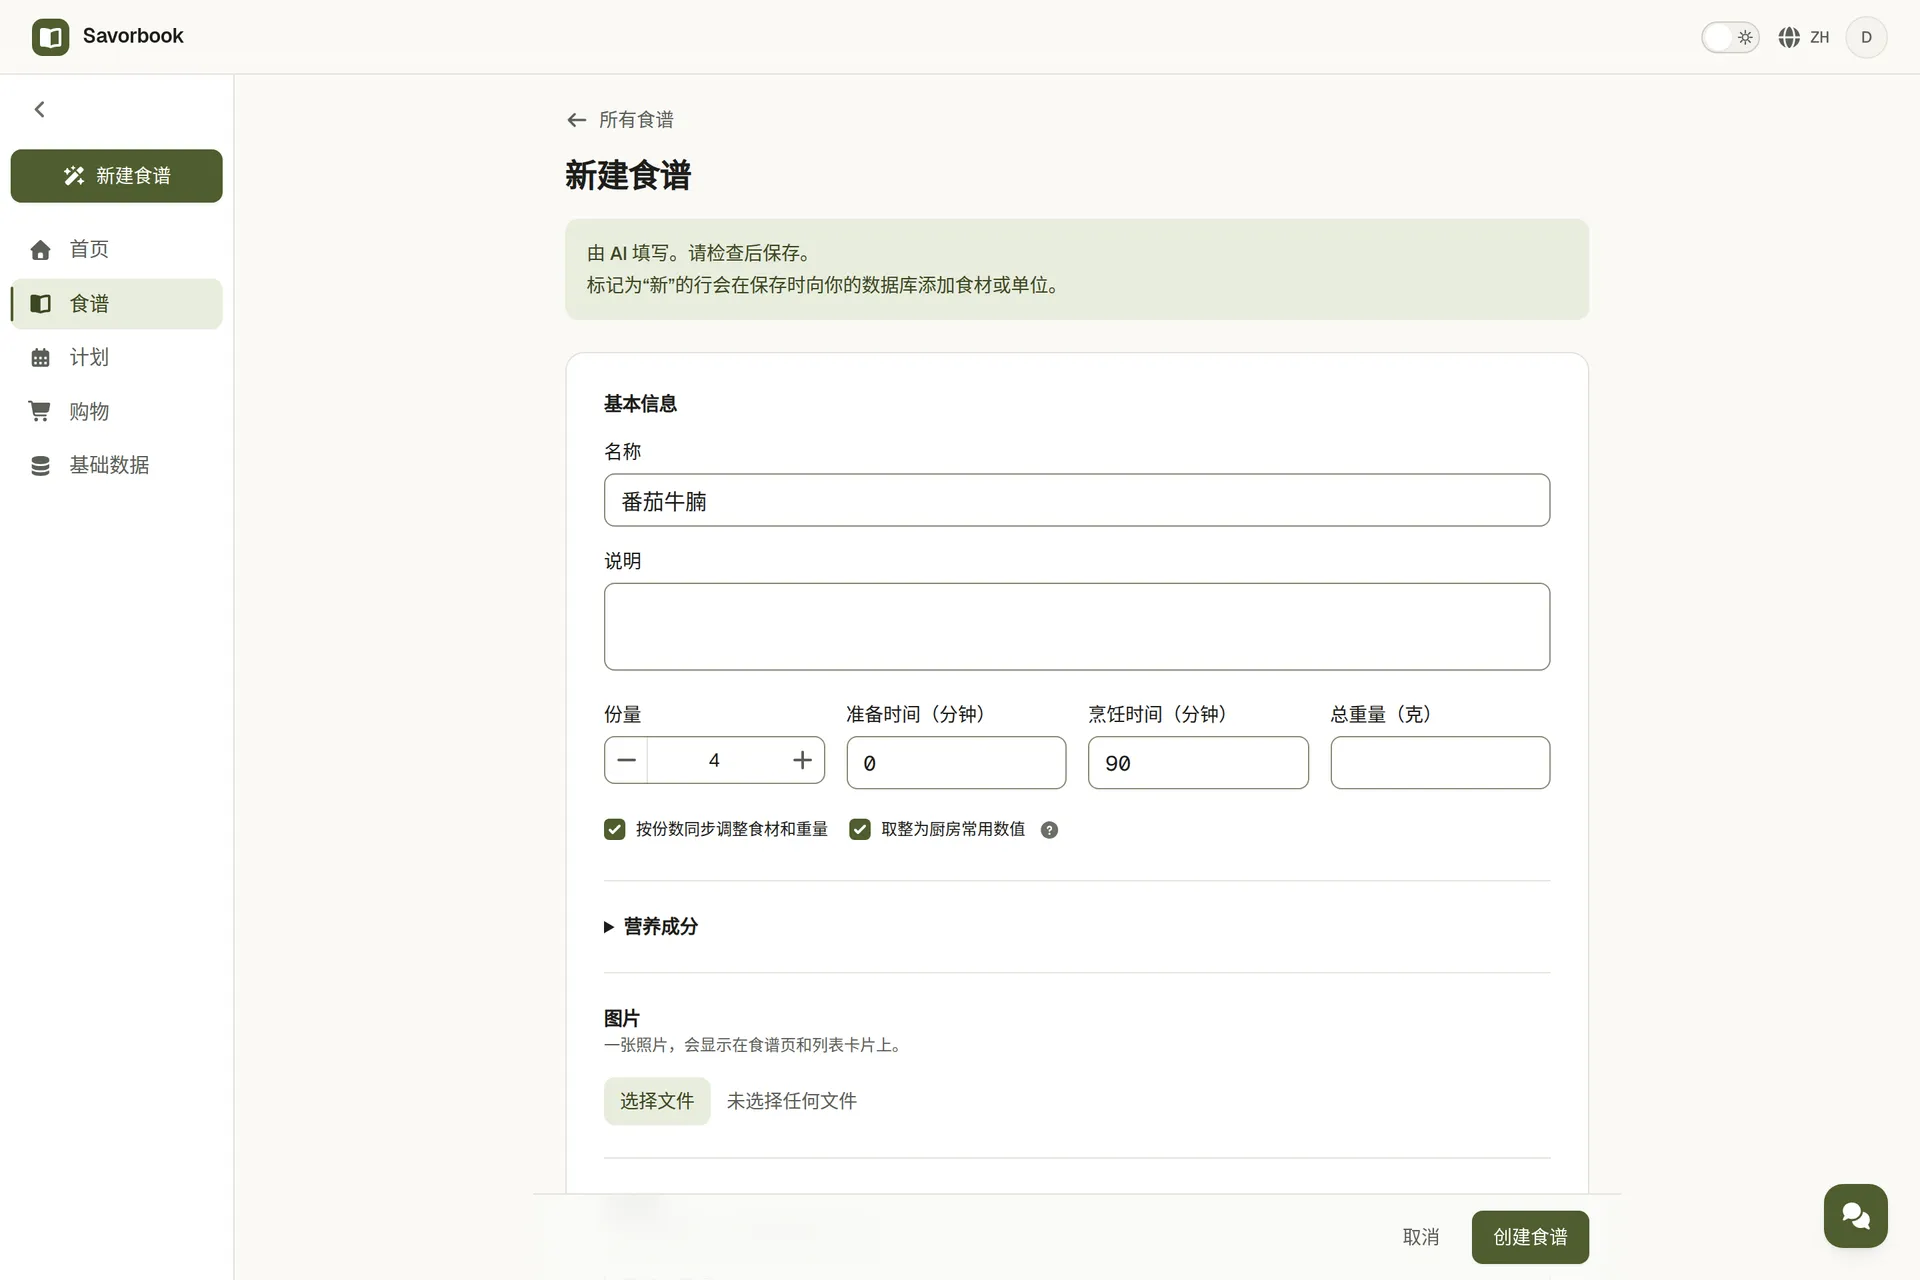Decrease servings with the minus button
Viewport: 1920px width, 1280px height.
626,760
